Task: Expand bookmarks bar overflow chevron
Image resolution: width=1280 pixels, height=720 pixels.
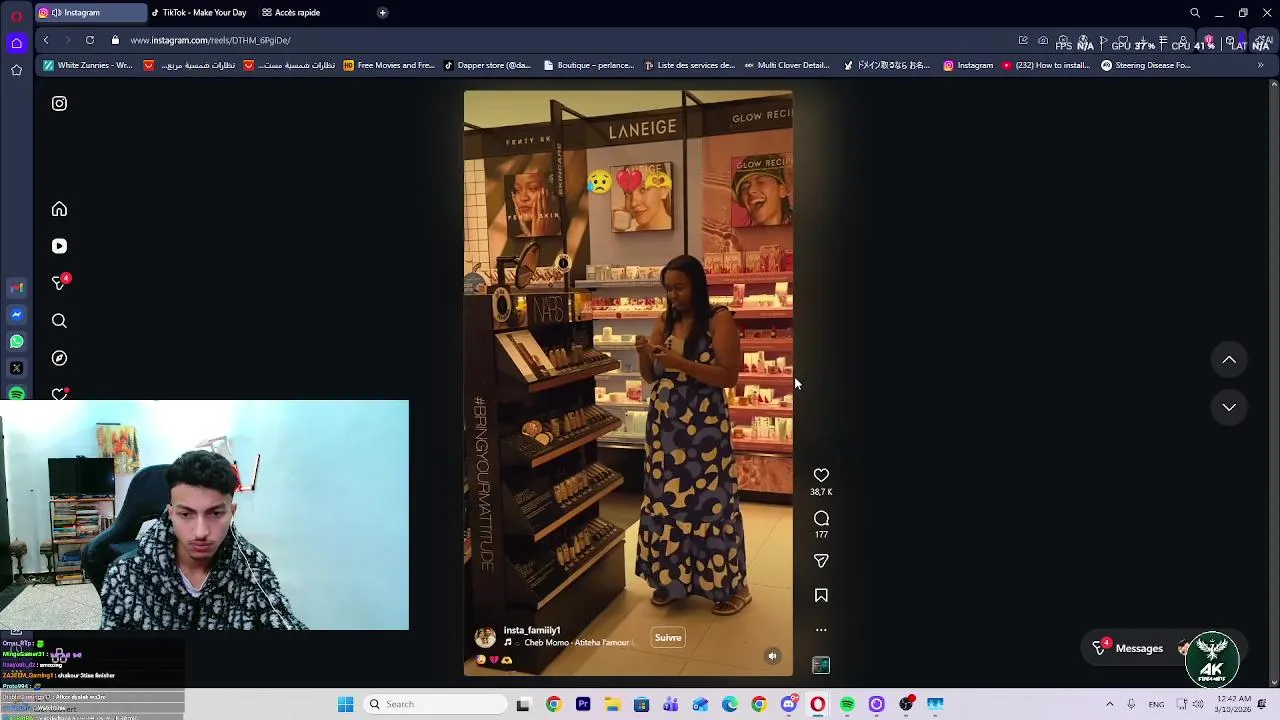Action: pos(1260,66)
